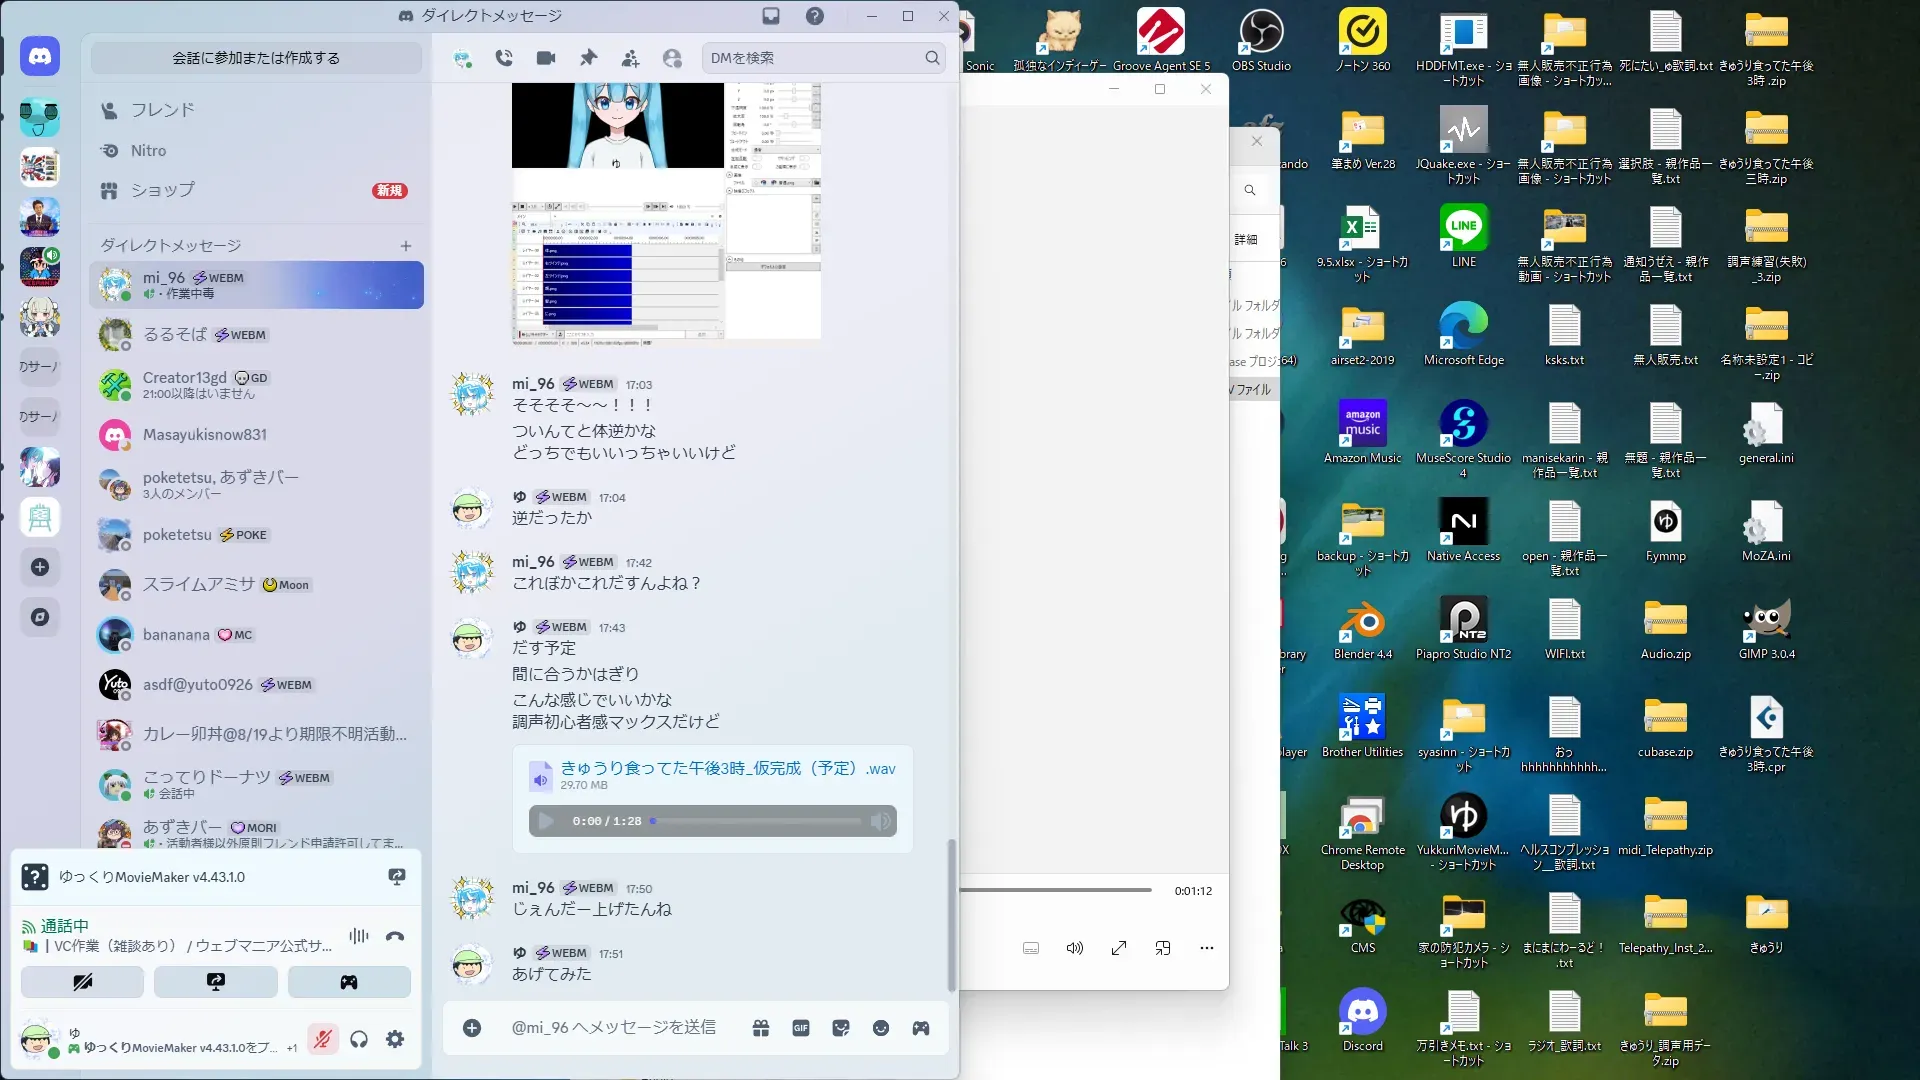The width and height of the screenshot is (1920, 1080).
Task: Add friends to DM via the header icon
Action: [x=630, y=58]
